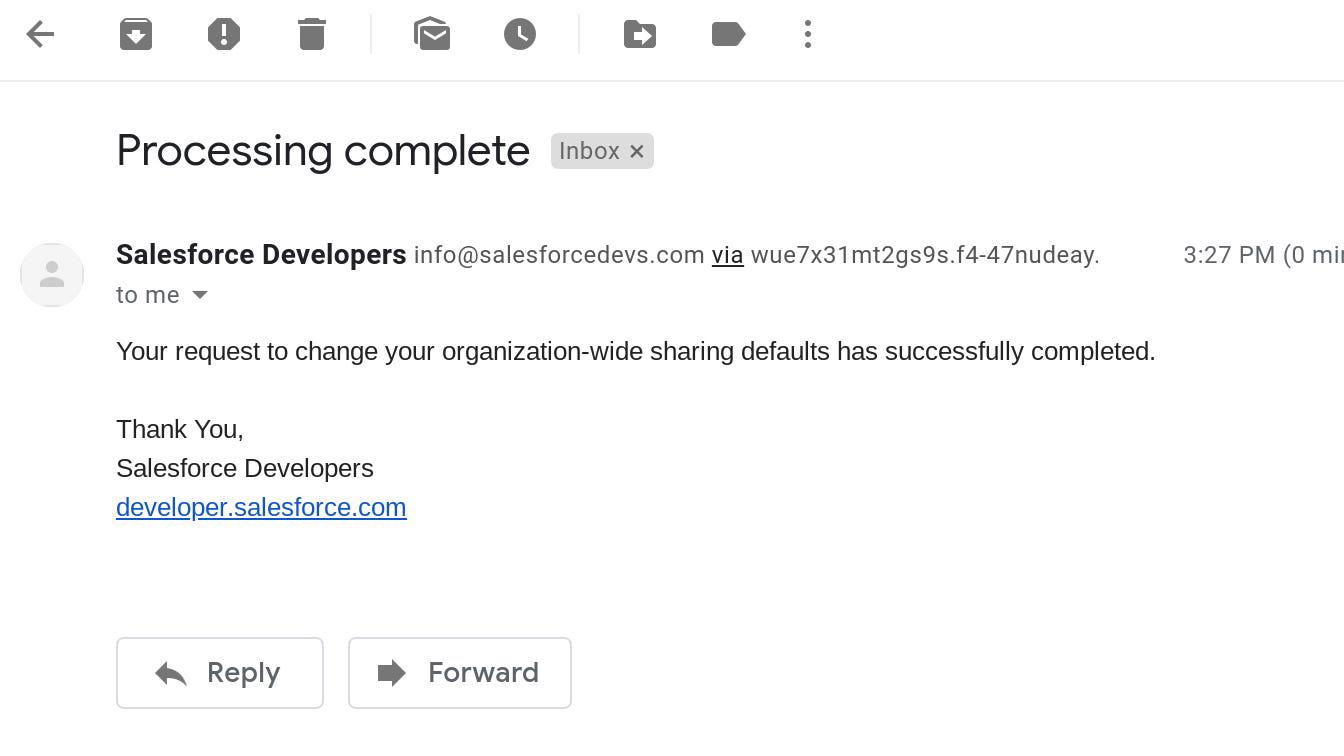The width and height of the screenshot is (1344, 756).
Task: Report this message as spam
Action: coord(224,34)
